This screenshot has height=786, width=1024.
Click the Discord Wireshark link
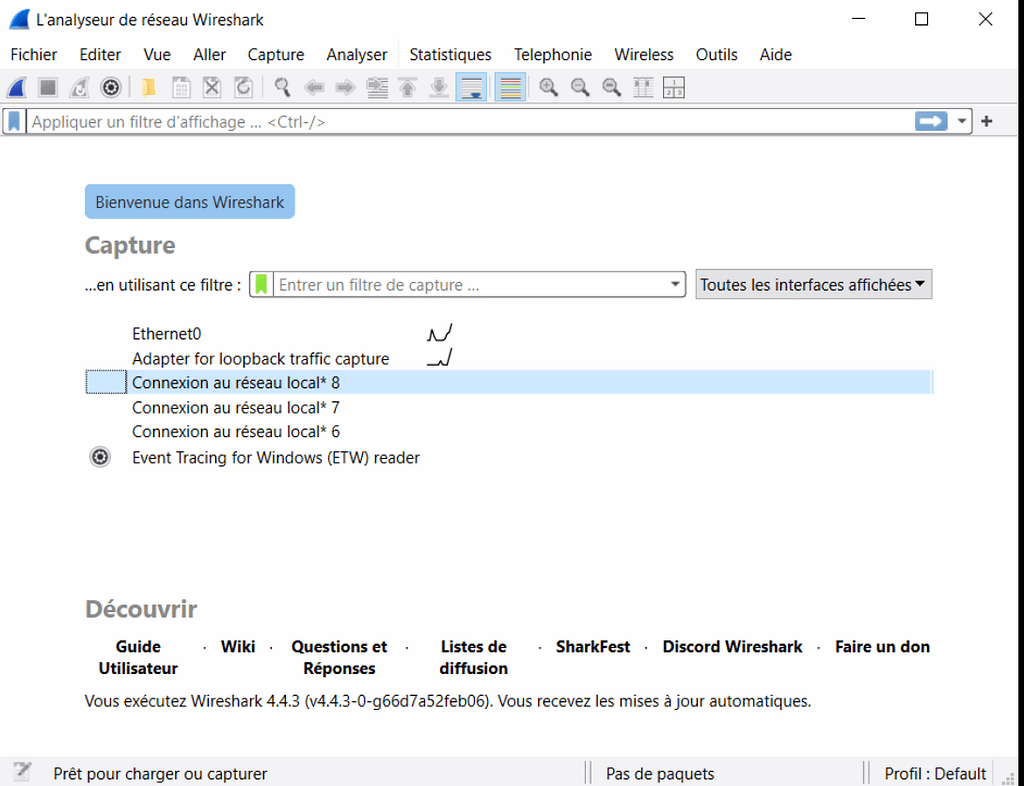(x=732, y=647)
